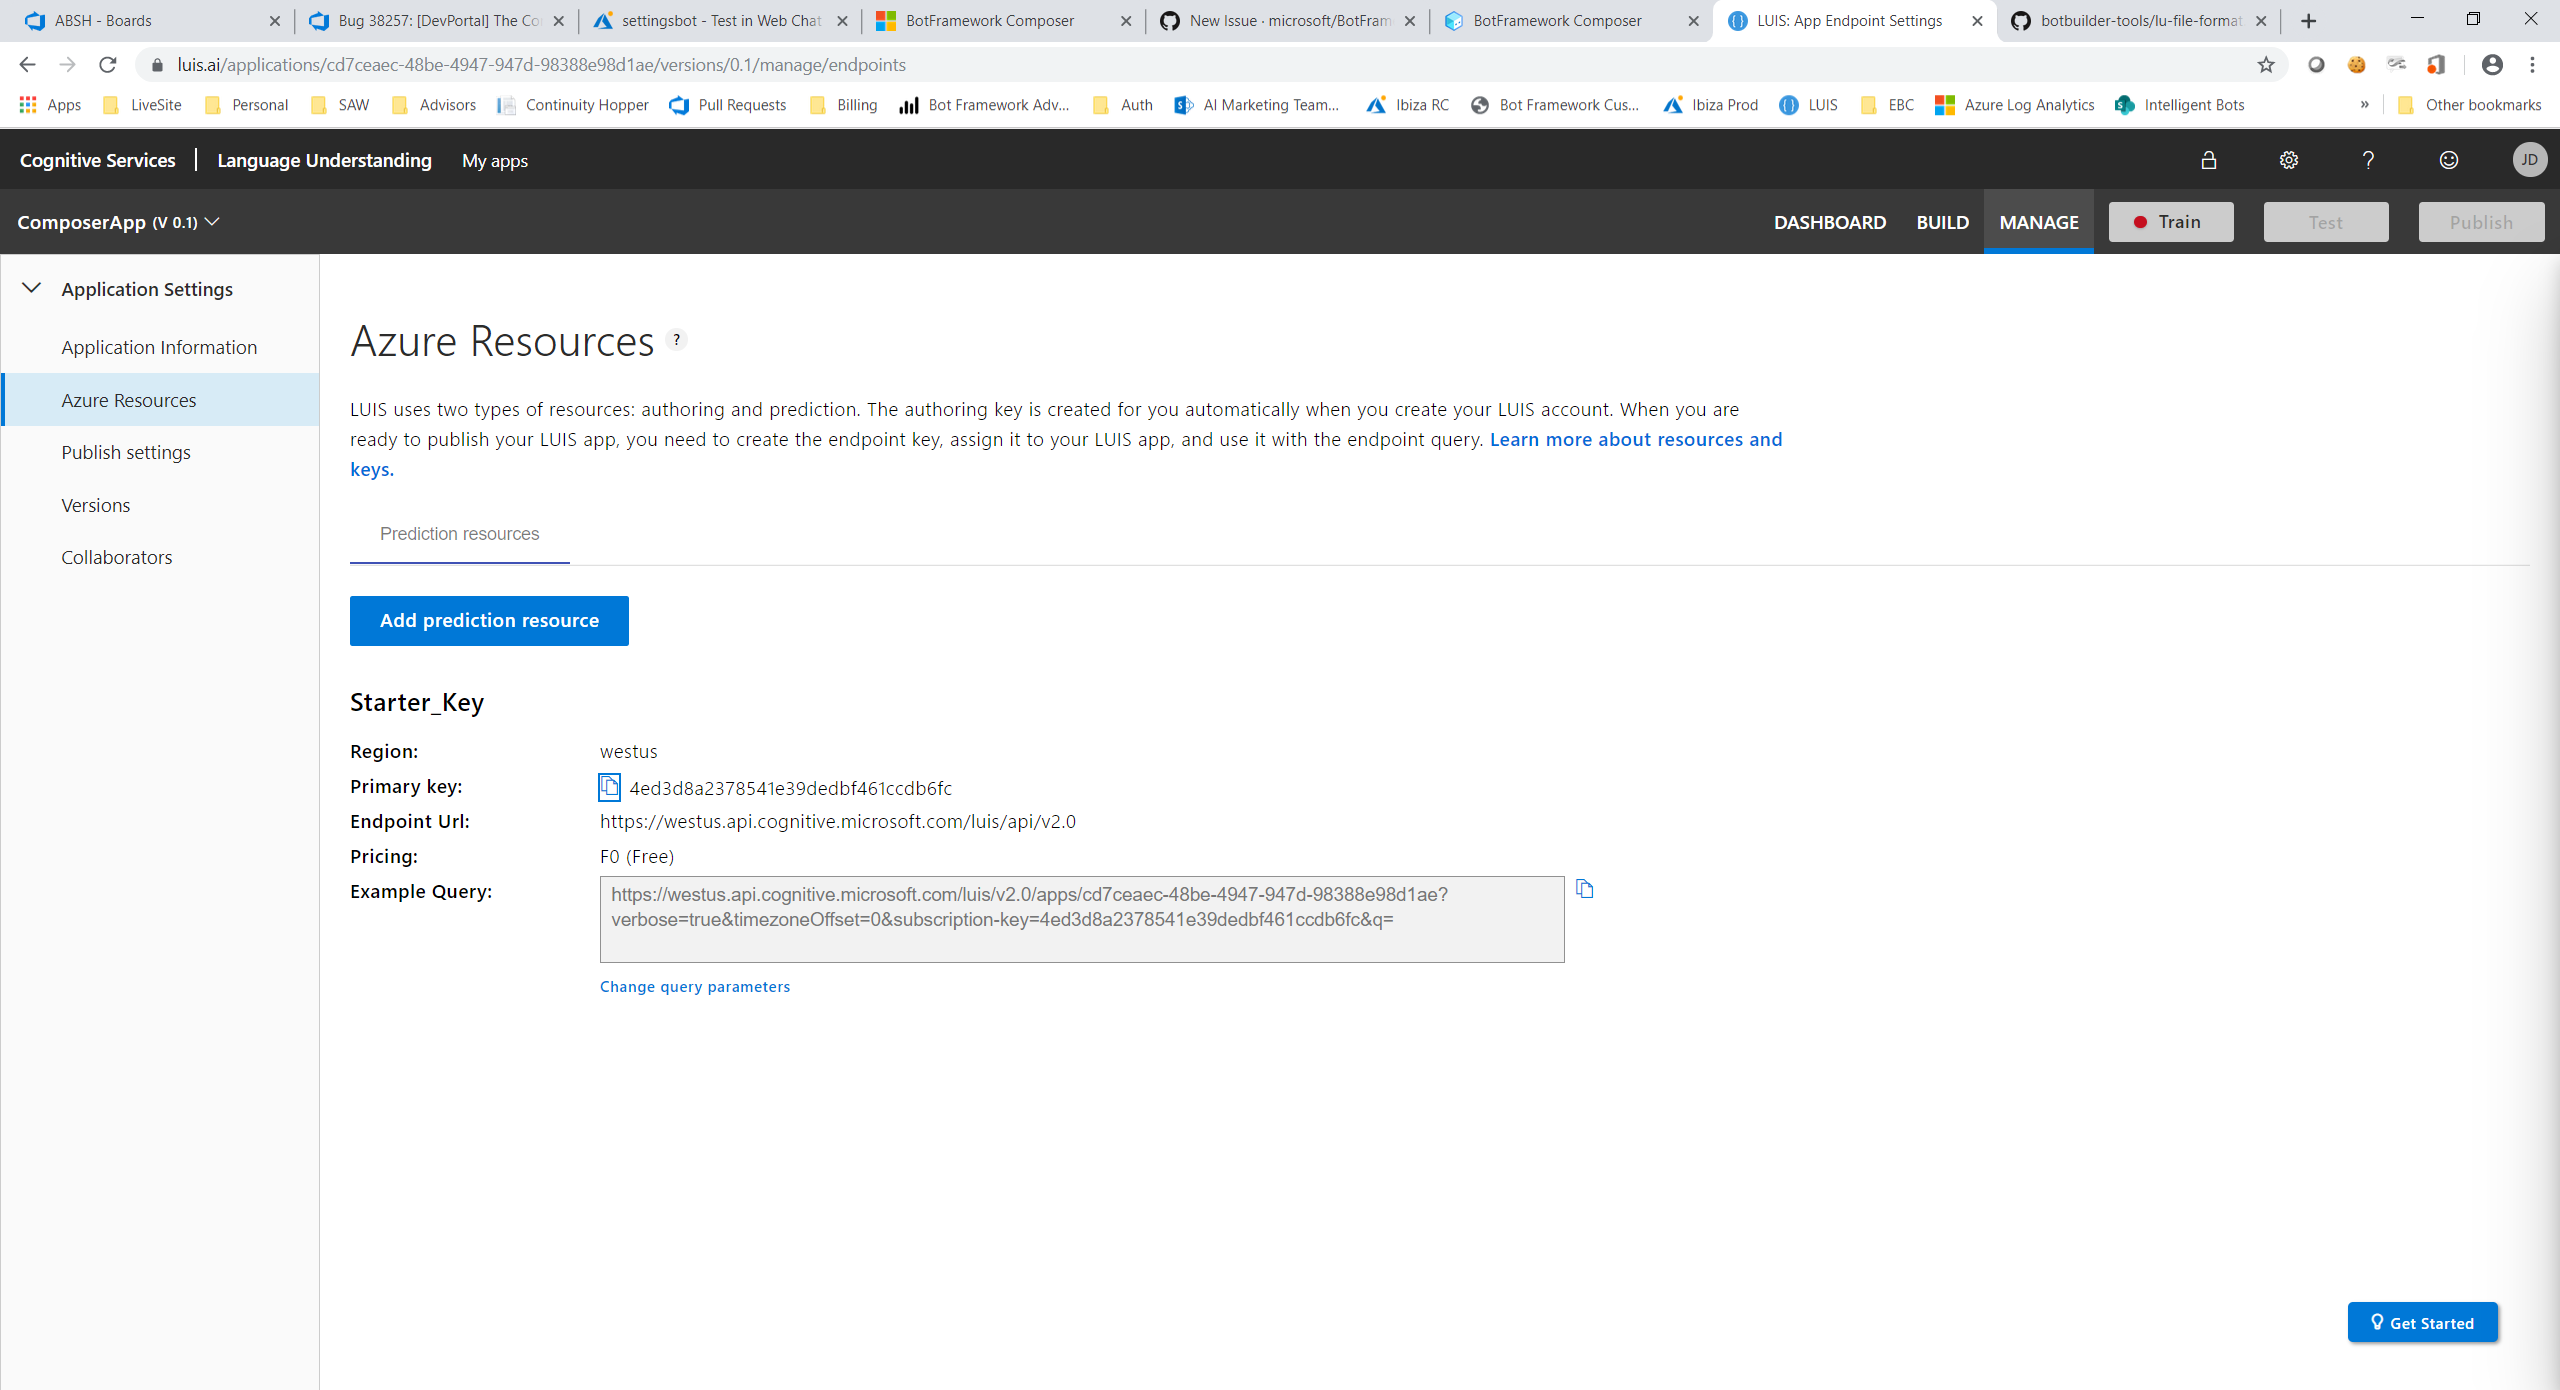The height and width of the screenshot is (1390, 2560).
Task: Copy the Example Query via copy icon
Action: click(x=1585, y=888)
